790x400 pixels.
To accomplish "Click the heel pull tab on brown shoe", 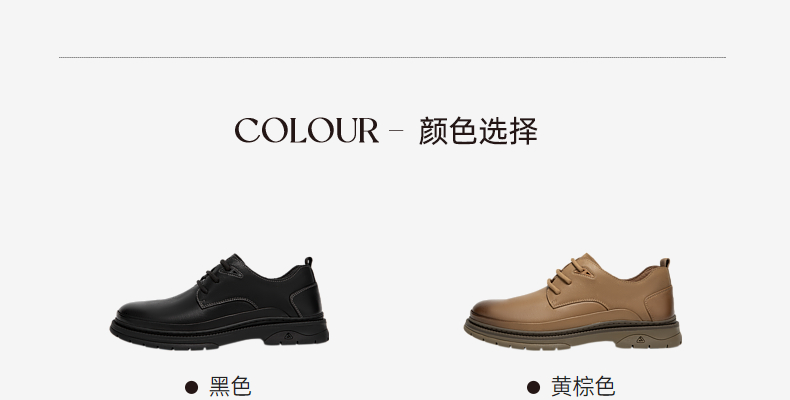I will [x=665, y=262].
